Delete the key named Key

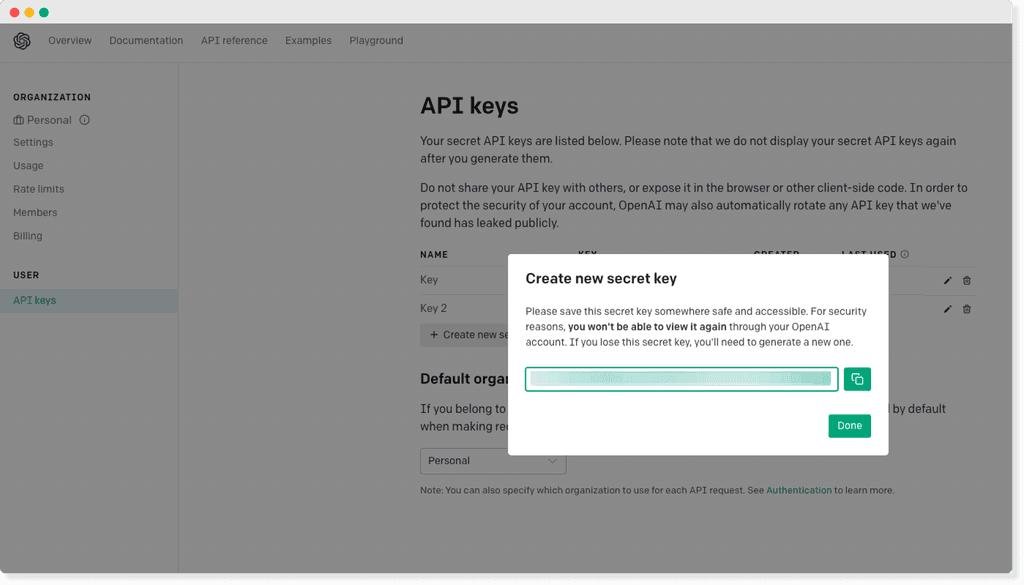coord(966,281)
